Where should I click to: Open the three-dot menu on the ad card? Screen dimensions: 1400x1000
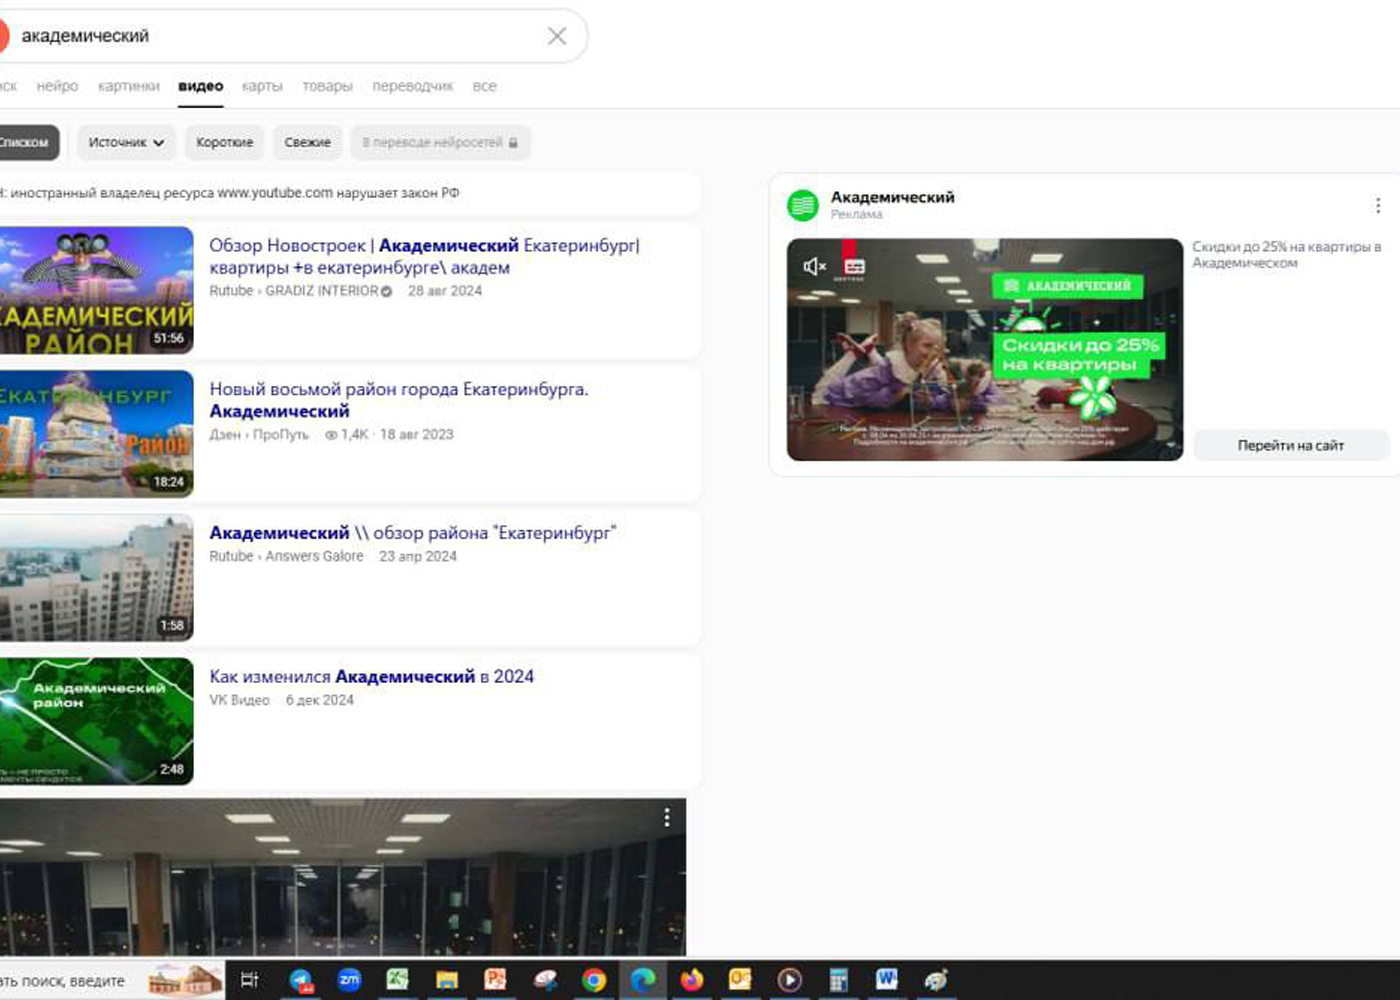coord(1378,205)
